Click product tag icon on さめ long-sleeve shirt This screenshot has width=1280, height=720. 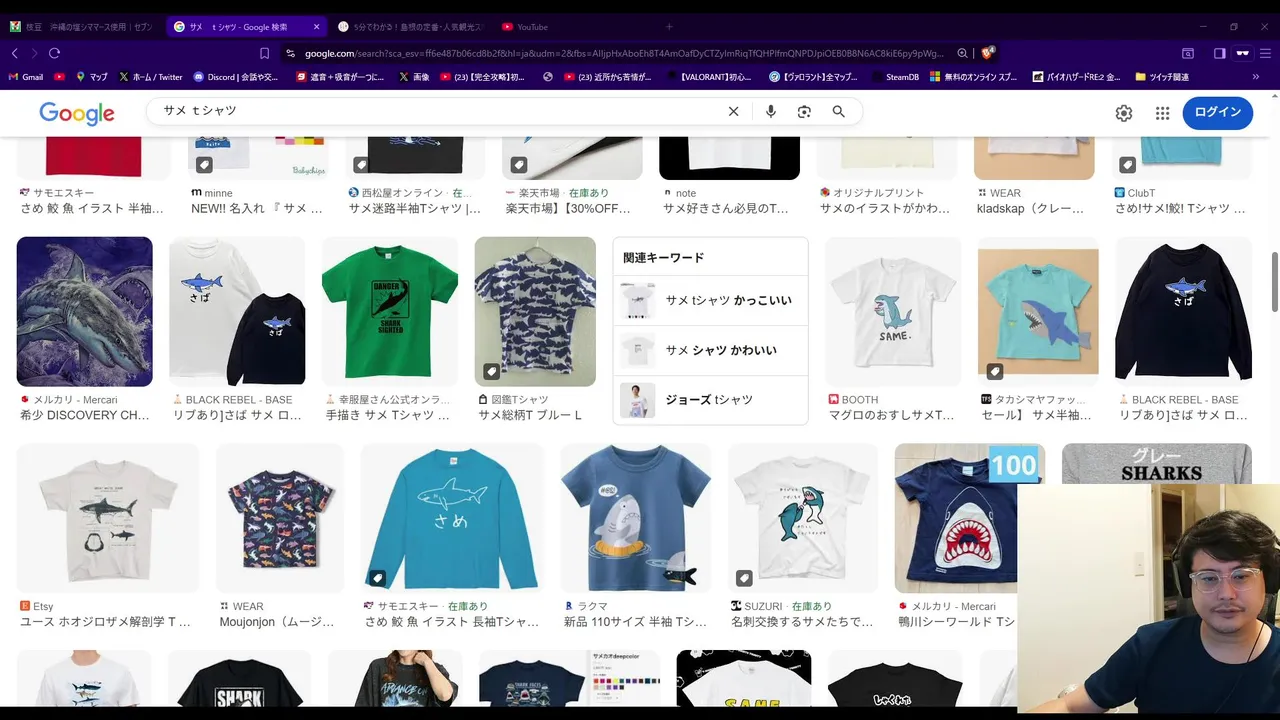(x=377, y=578)
